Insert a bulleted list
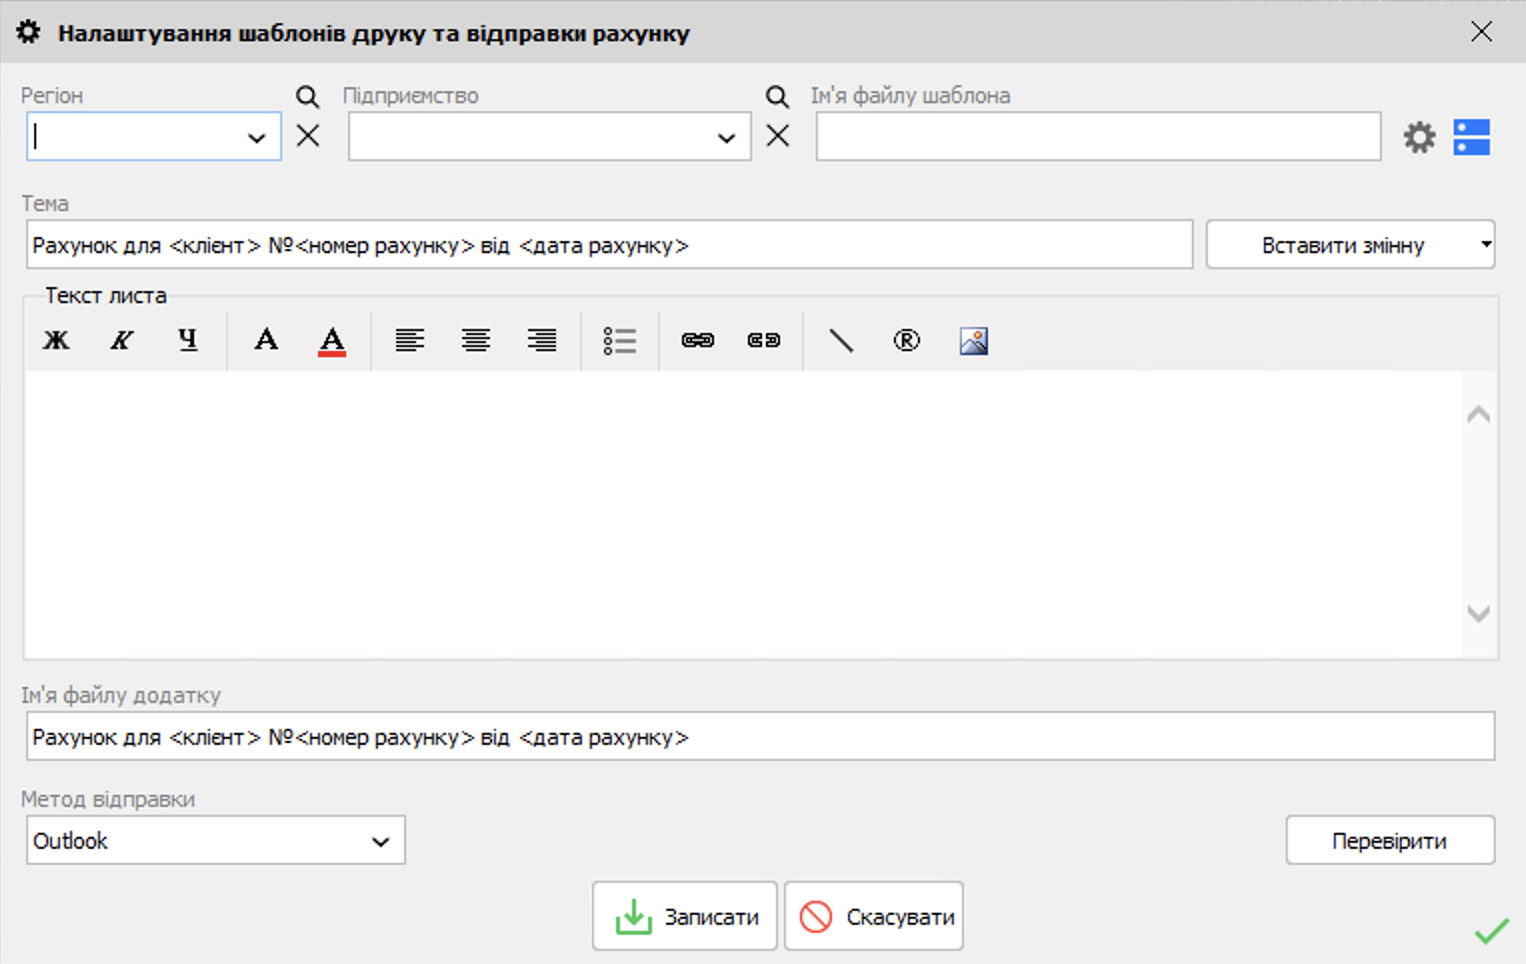This screenshot has height=964, width=1526. 620,340
